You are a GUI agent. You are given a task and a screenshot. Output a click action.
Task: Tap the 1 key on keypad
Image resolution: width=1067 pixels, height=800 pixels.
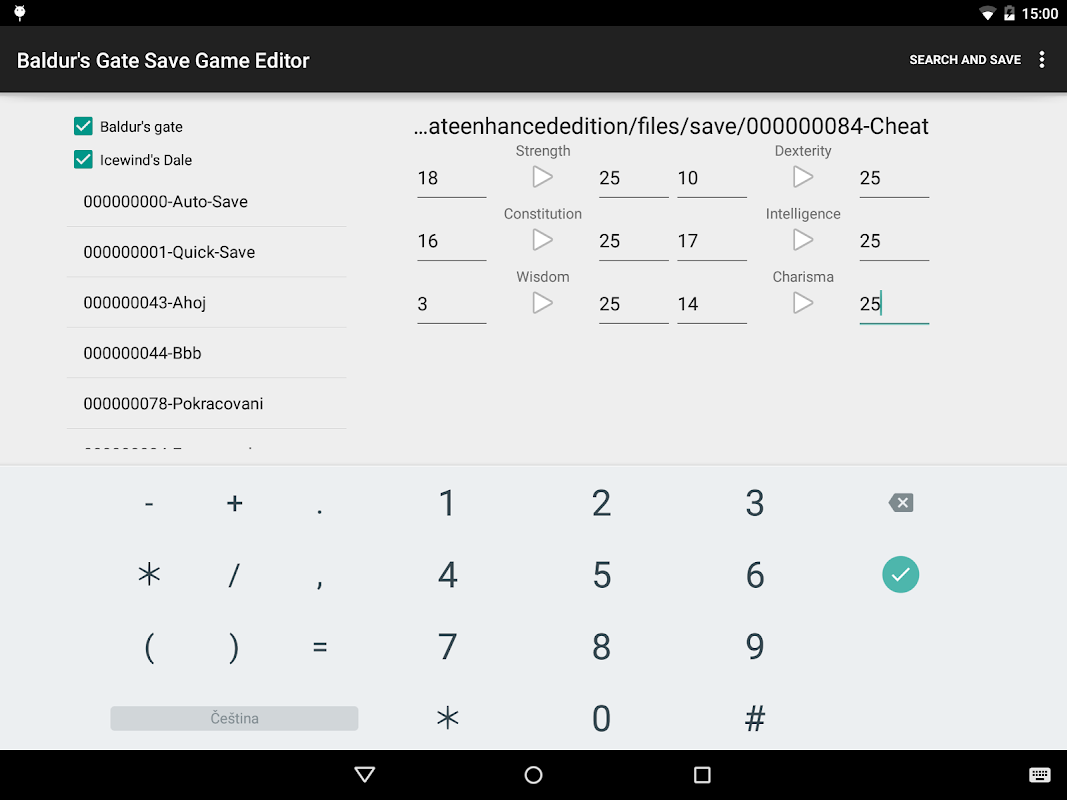coord(447,503)
